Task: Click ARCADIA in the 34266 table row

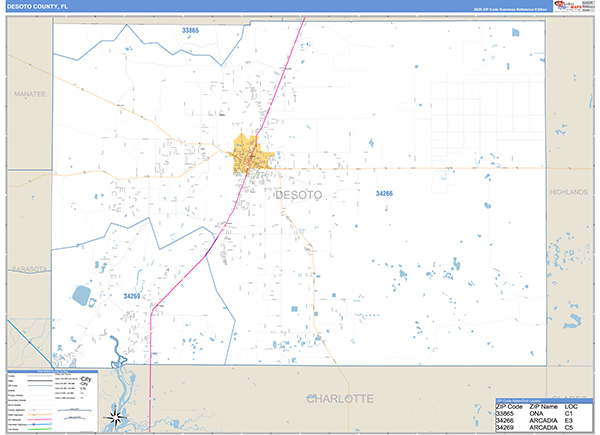Action: tap(543, 421)
